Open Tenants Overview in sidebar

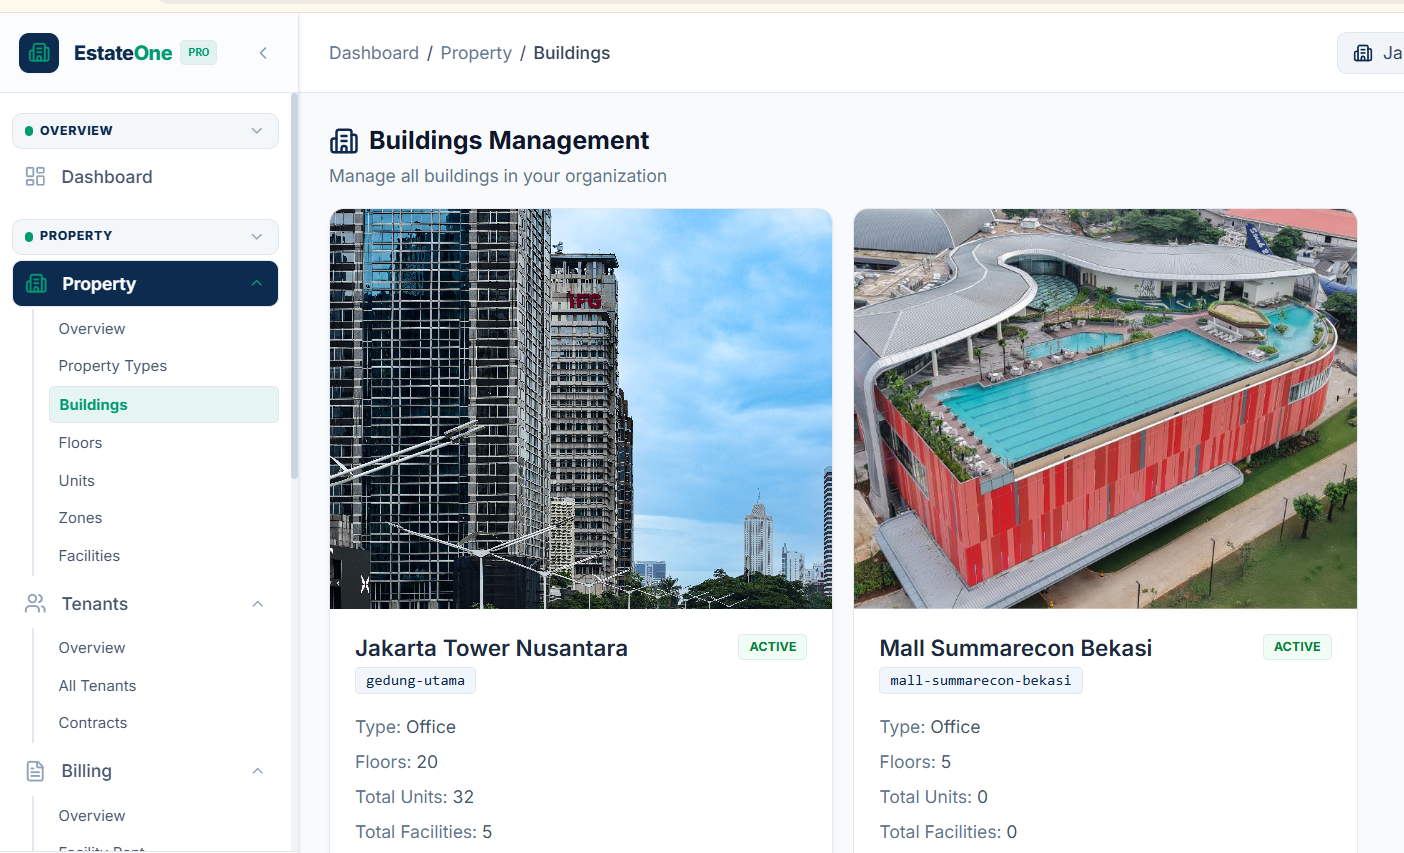click(92, 648)
